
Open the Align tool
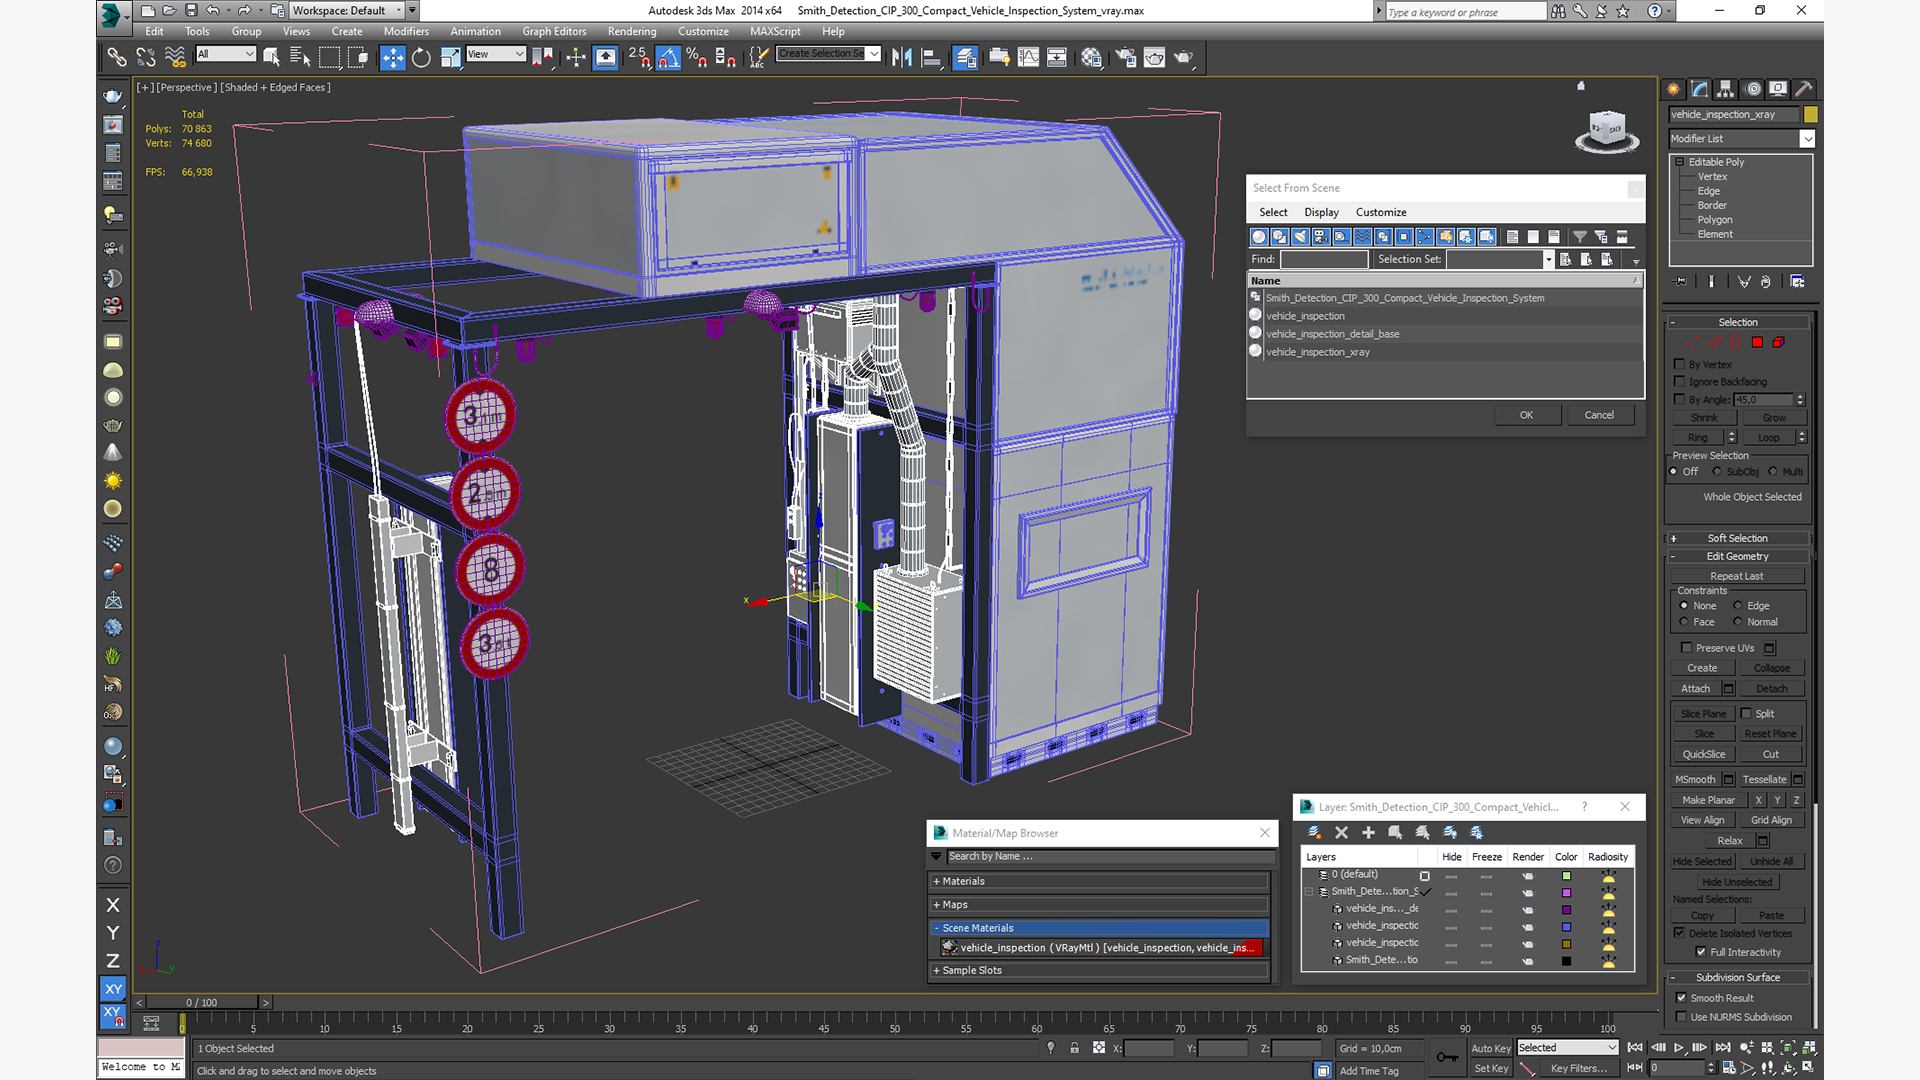[931, 57]
